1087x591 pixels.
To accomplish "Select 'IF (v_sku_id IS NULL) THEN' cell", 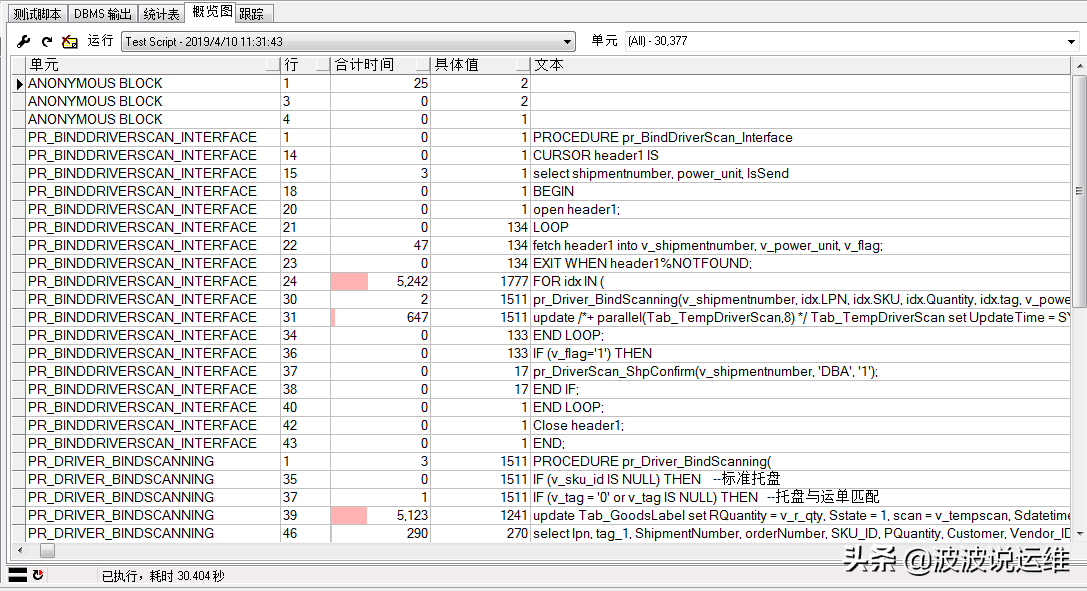I will (x=801, y=479).
